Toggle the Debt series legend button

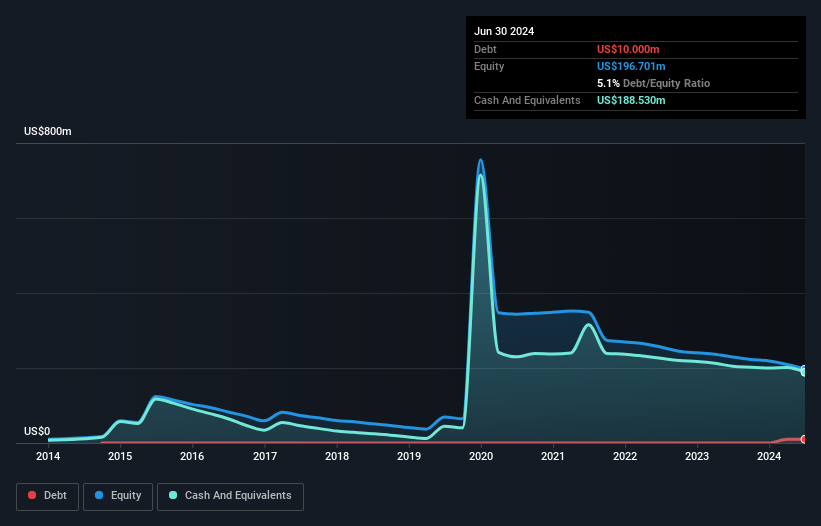pyautogui.click(x=47, y=496)
